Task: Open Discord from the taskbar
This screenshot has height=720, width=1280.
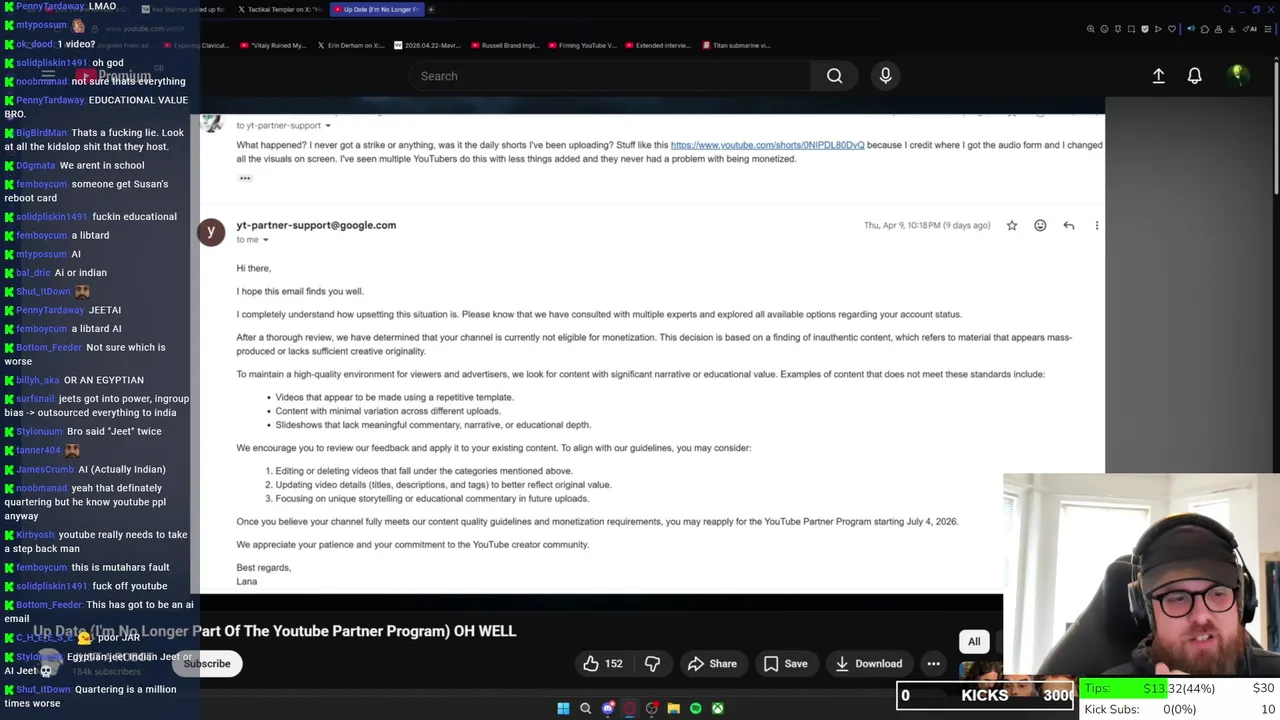Action: (607, 709)
